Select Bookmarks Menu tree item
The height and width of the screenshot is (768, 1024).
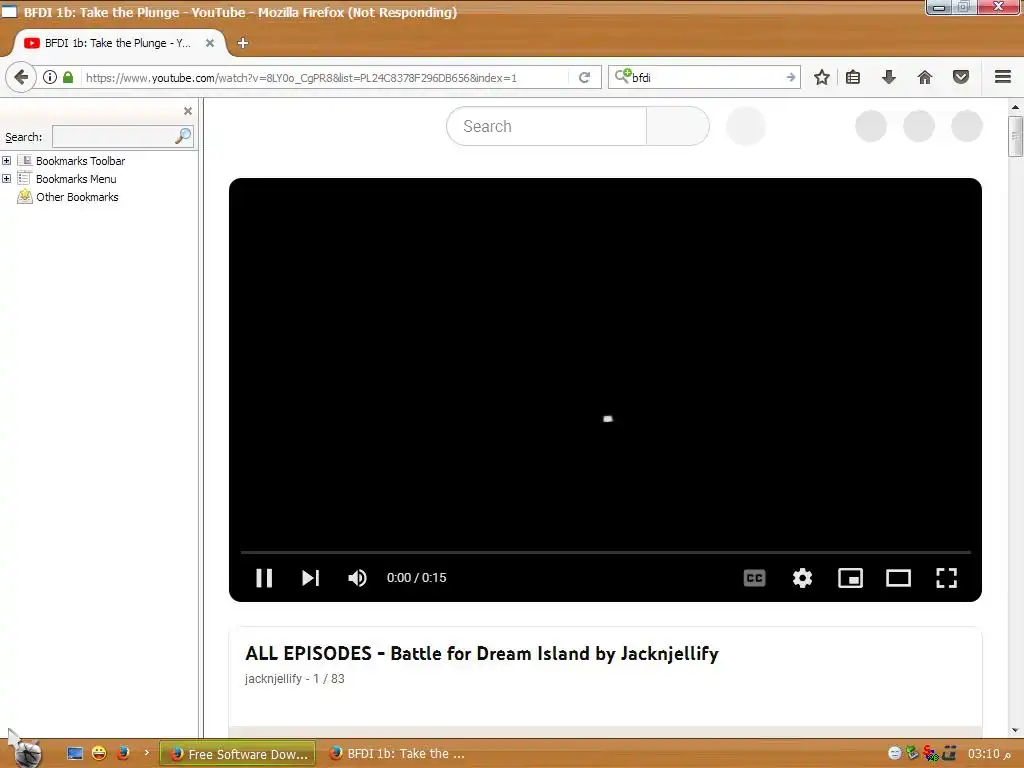click(76, 179)
